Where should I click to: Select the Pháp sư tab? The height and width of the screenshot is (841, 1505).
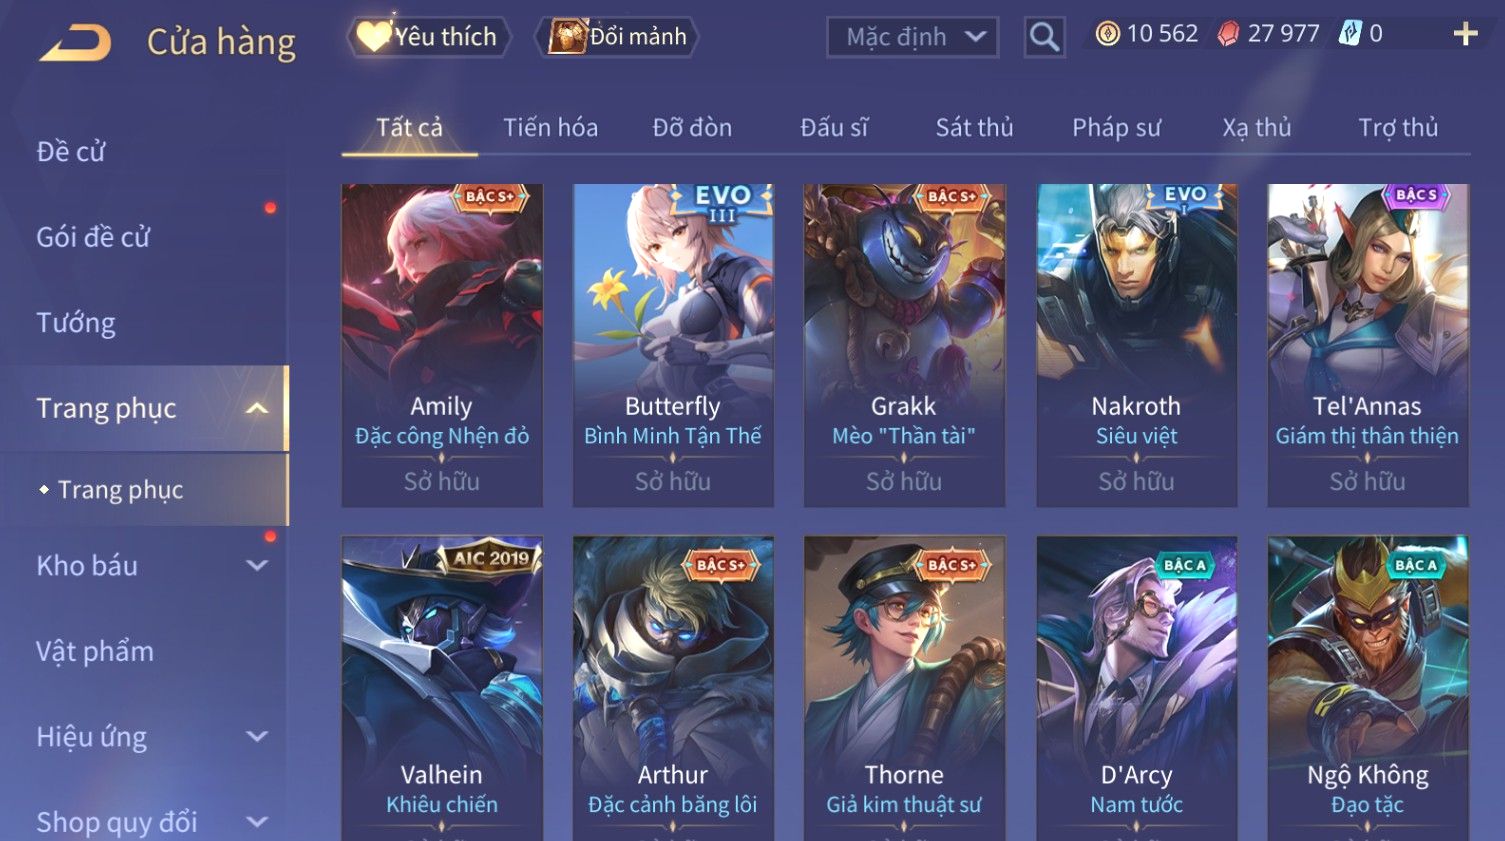[1116, 128]
